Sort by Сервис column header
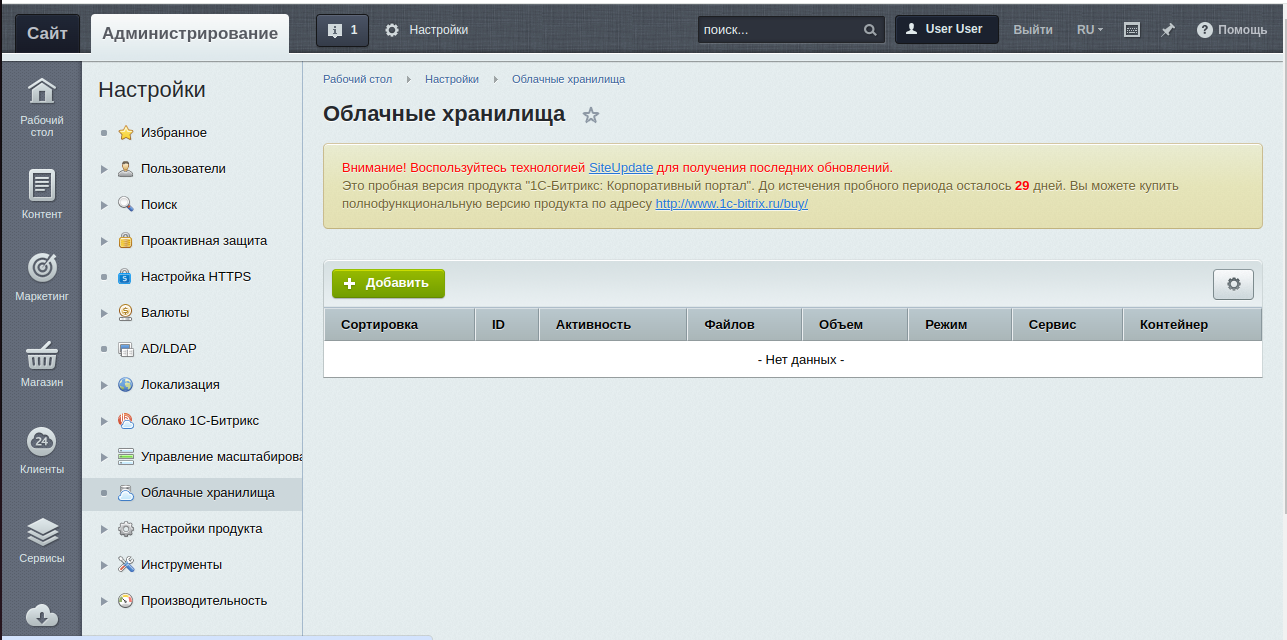 pyautogui.click(x=1068, y=325)
